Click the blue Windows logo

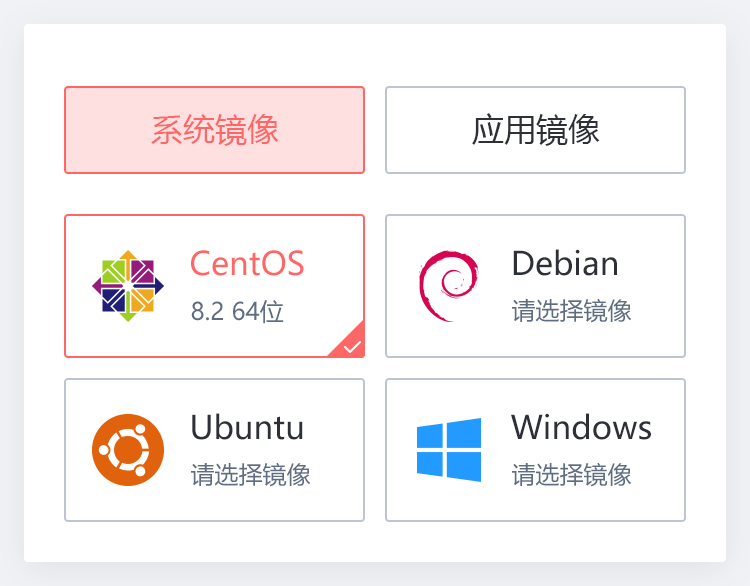pyautogui.click(x=449, y=450)
